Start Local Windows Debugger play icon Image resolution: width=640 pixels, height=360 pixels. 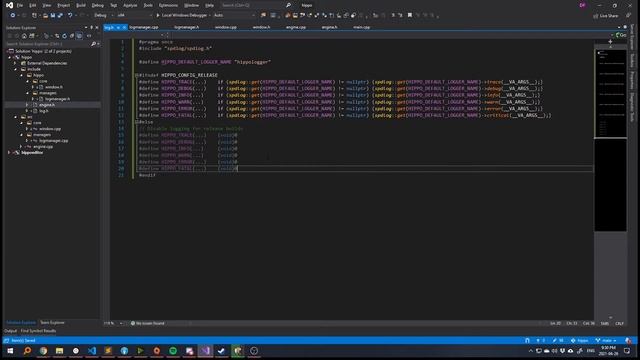point(158,16)
